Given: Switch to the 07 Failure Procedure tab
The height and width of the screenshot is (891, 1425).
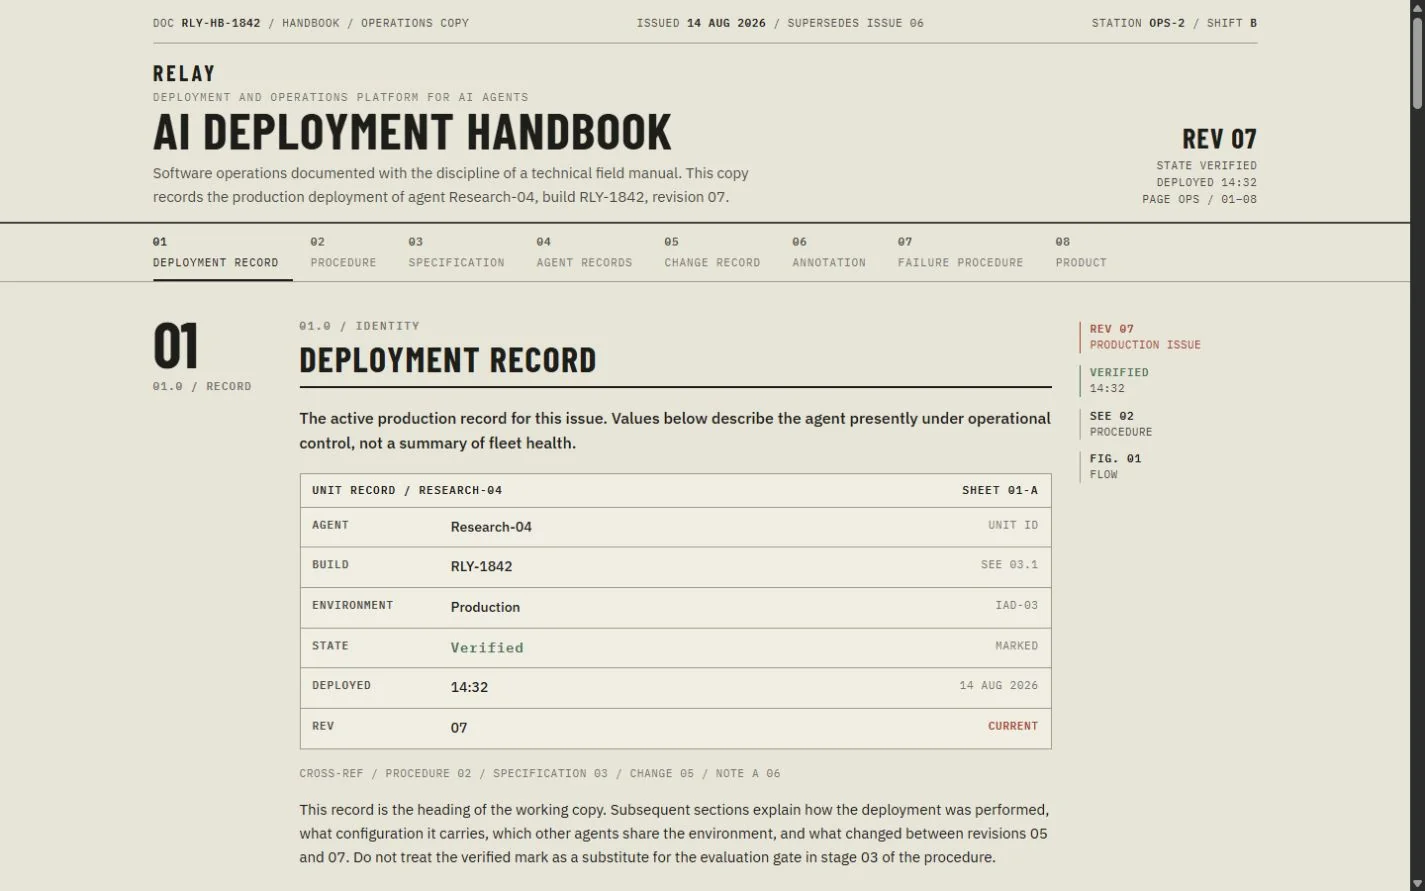Looking at the screenshot, I should tap(960, 252).
